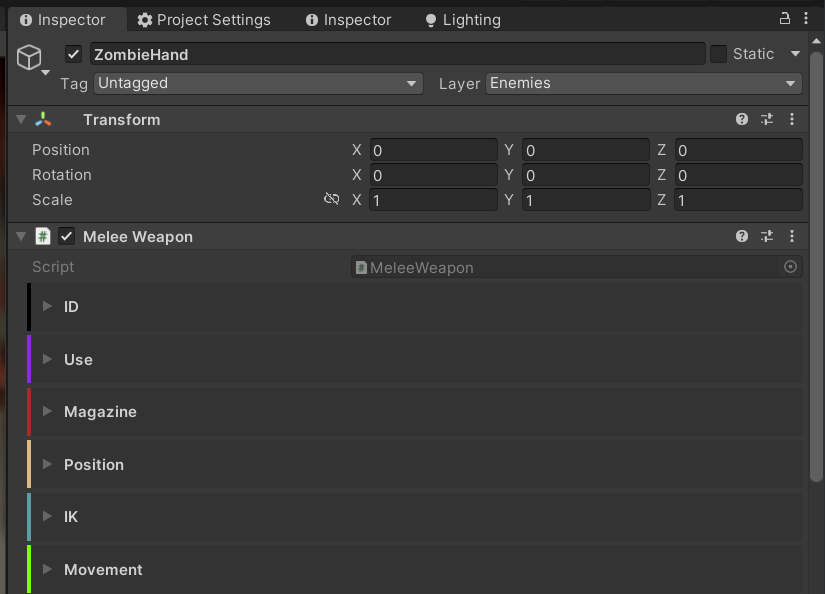
Task: Collapse the Melee Weapon component foldout
Action: (x=21, y=236)
